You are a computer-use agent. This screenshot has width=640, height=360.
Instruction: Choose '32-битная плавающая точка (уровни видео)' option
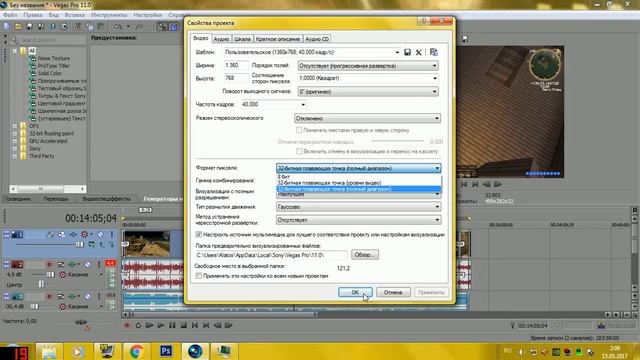coord(359,183)
